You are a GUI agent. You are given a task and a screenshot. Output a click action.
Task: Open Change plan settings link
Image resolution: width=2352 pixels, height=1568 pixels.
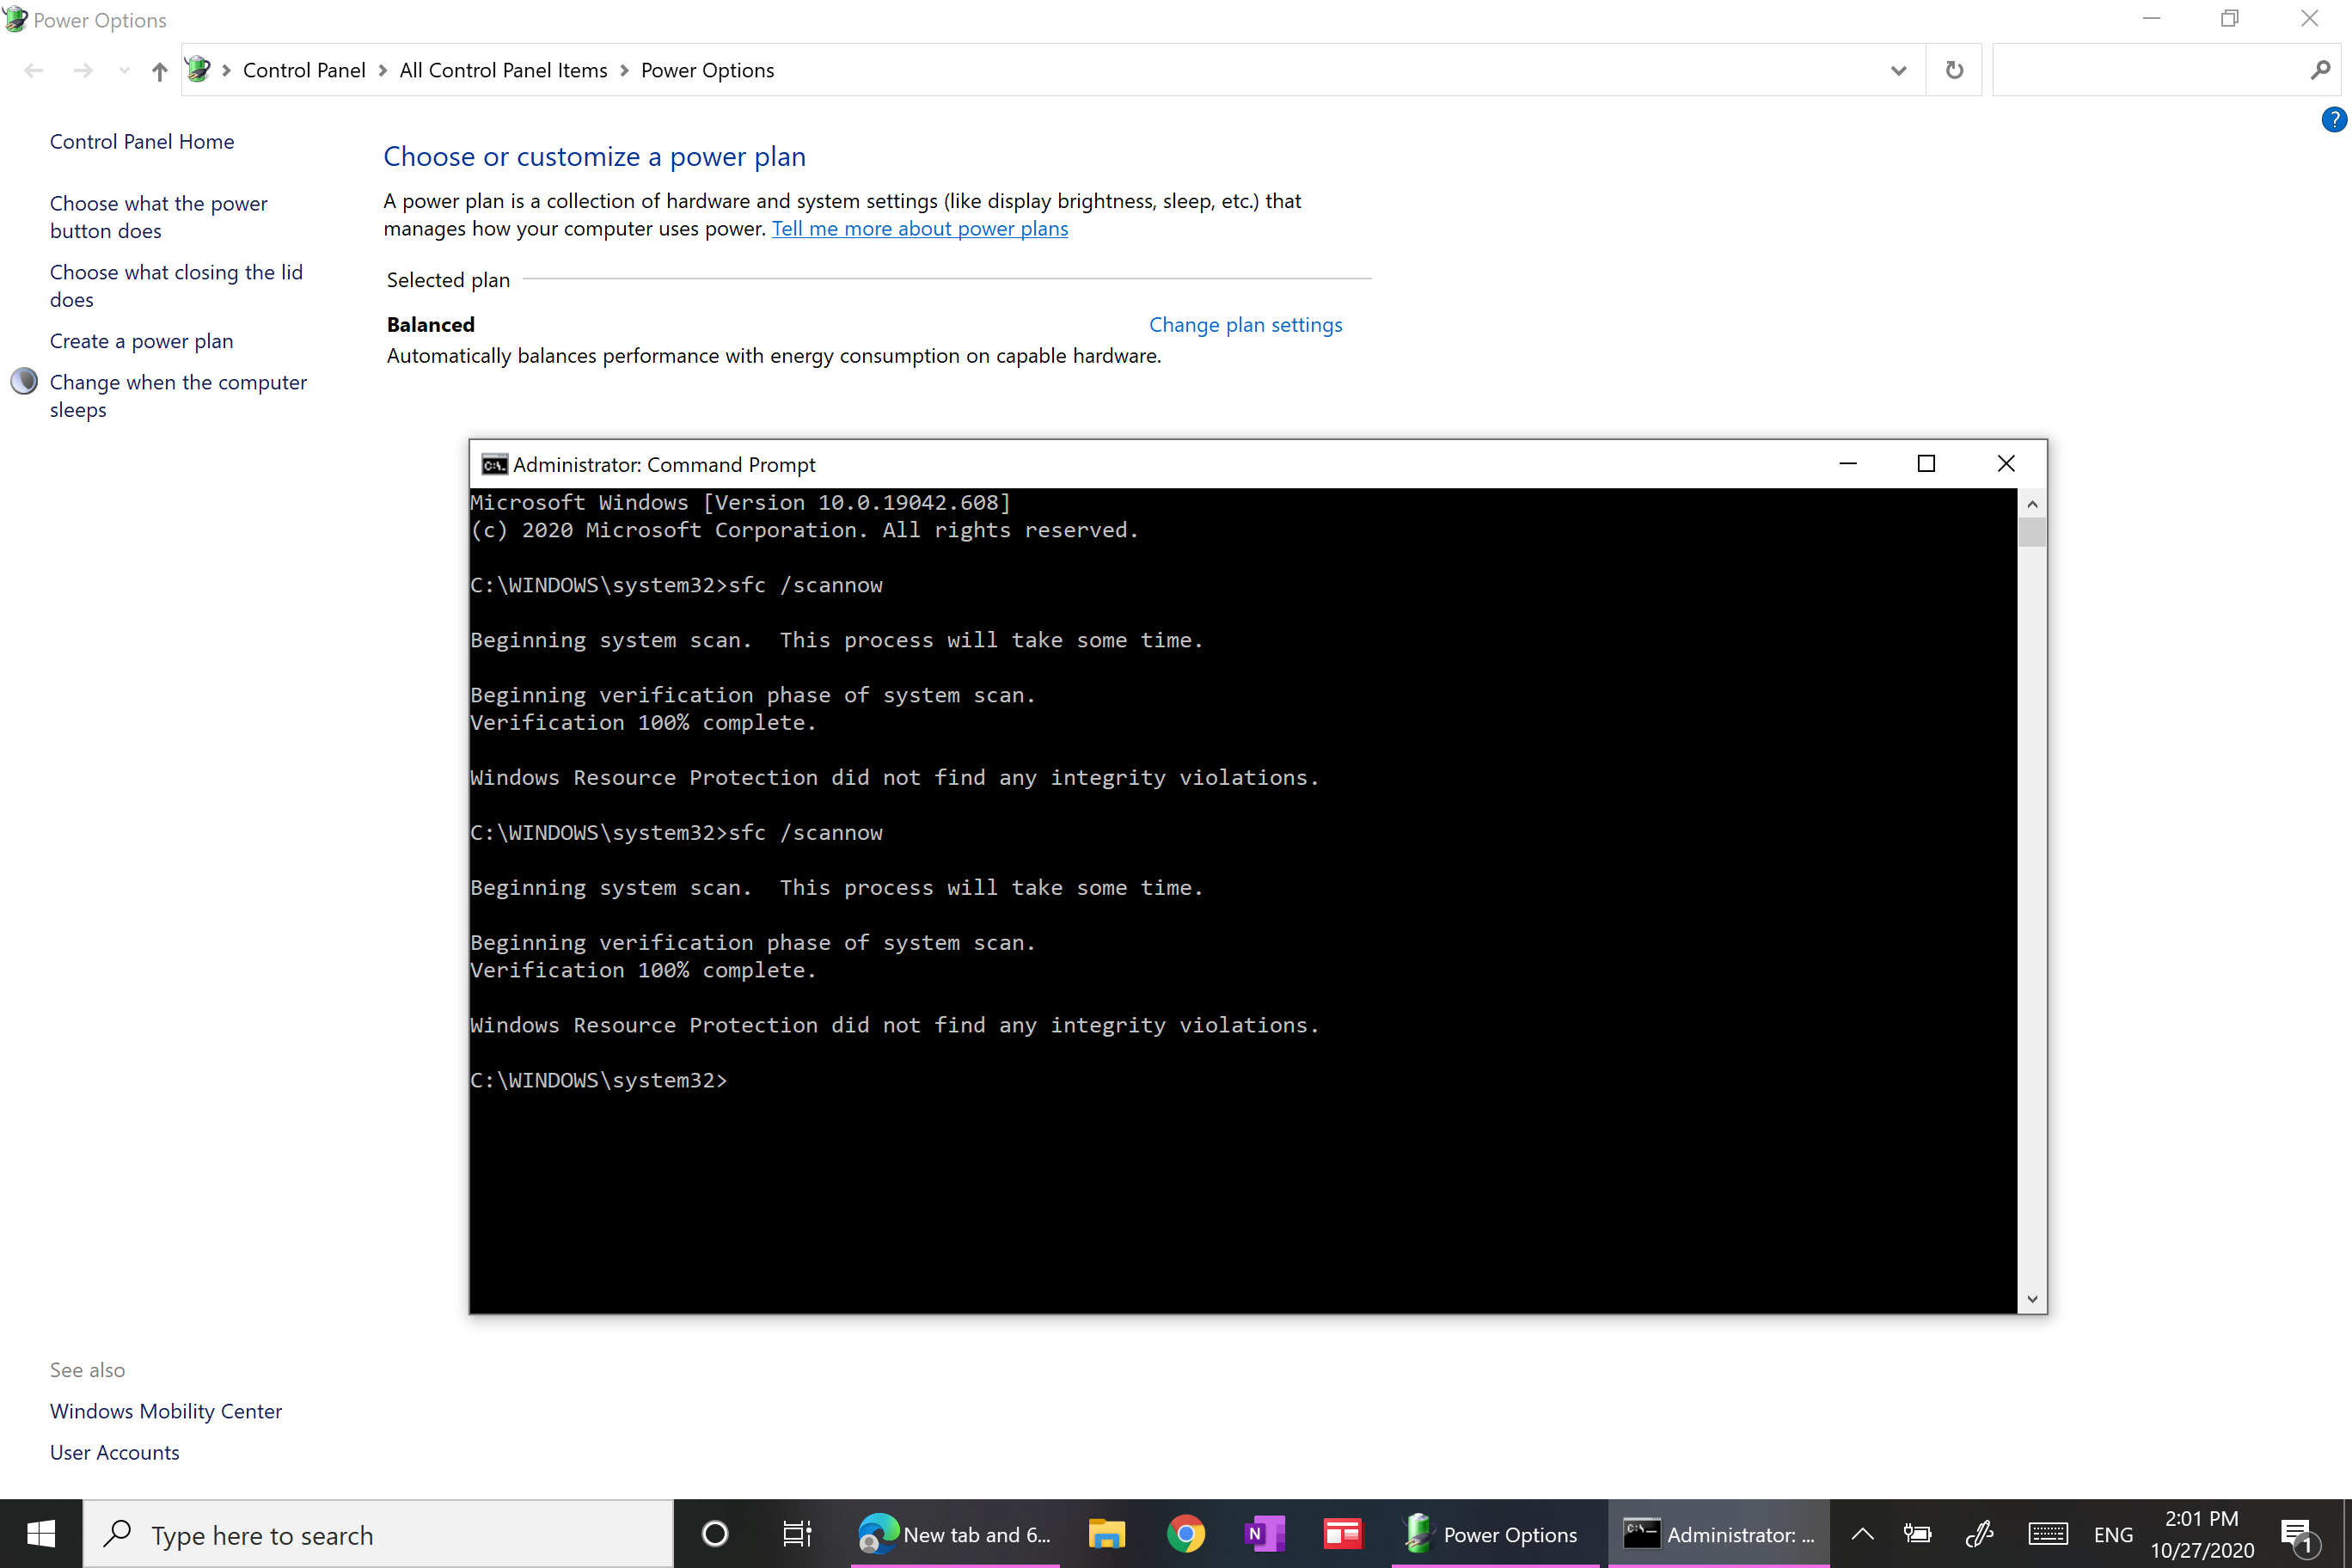click(x=1245, y=325)
